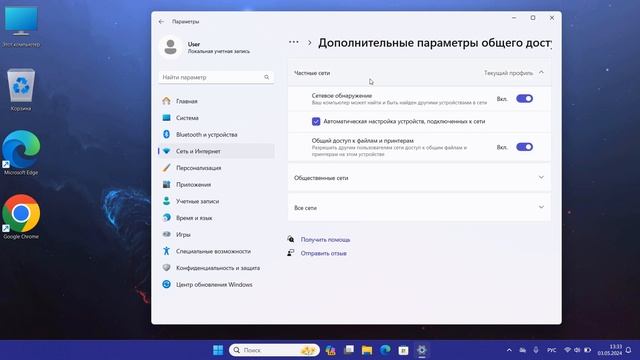Image resolution: width=640 pixels, height=360 pixels.
Task: Click the search magnifier in Settings
Action: 267,77
